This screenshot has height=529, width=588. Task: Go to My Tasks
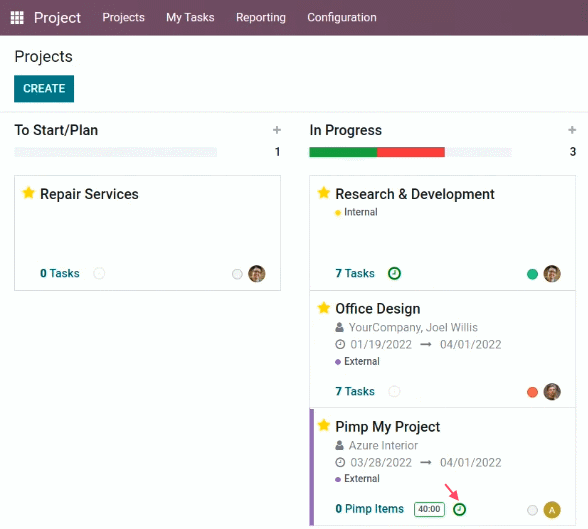click(190, 18)
